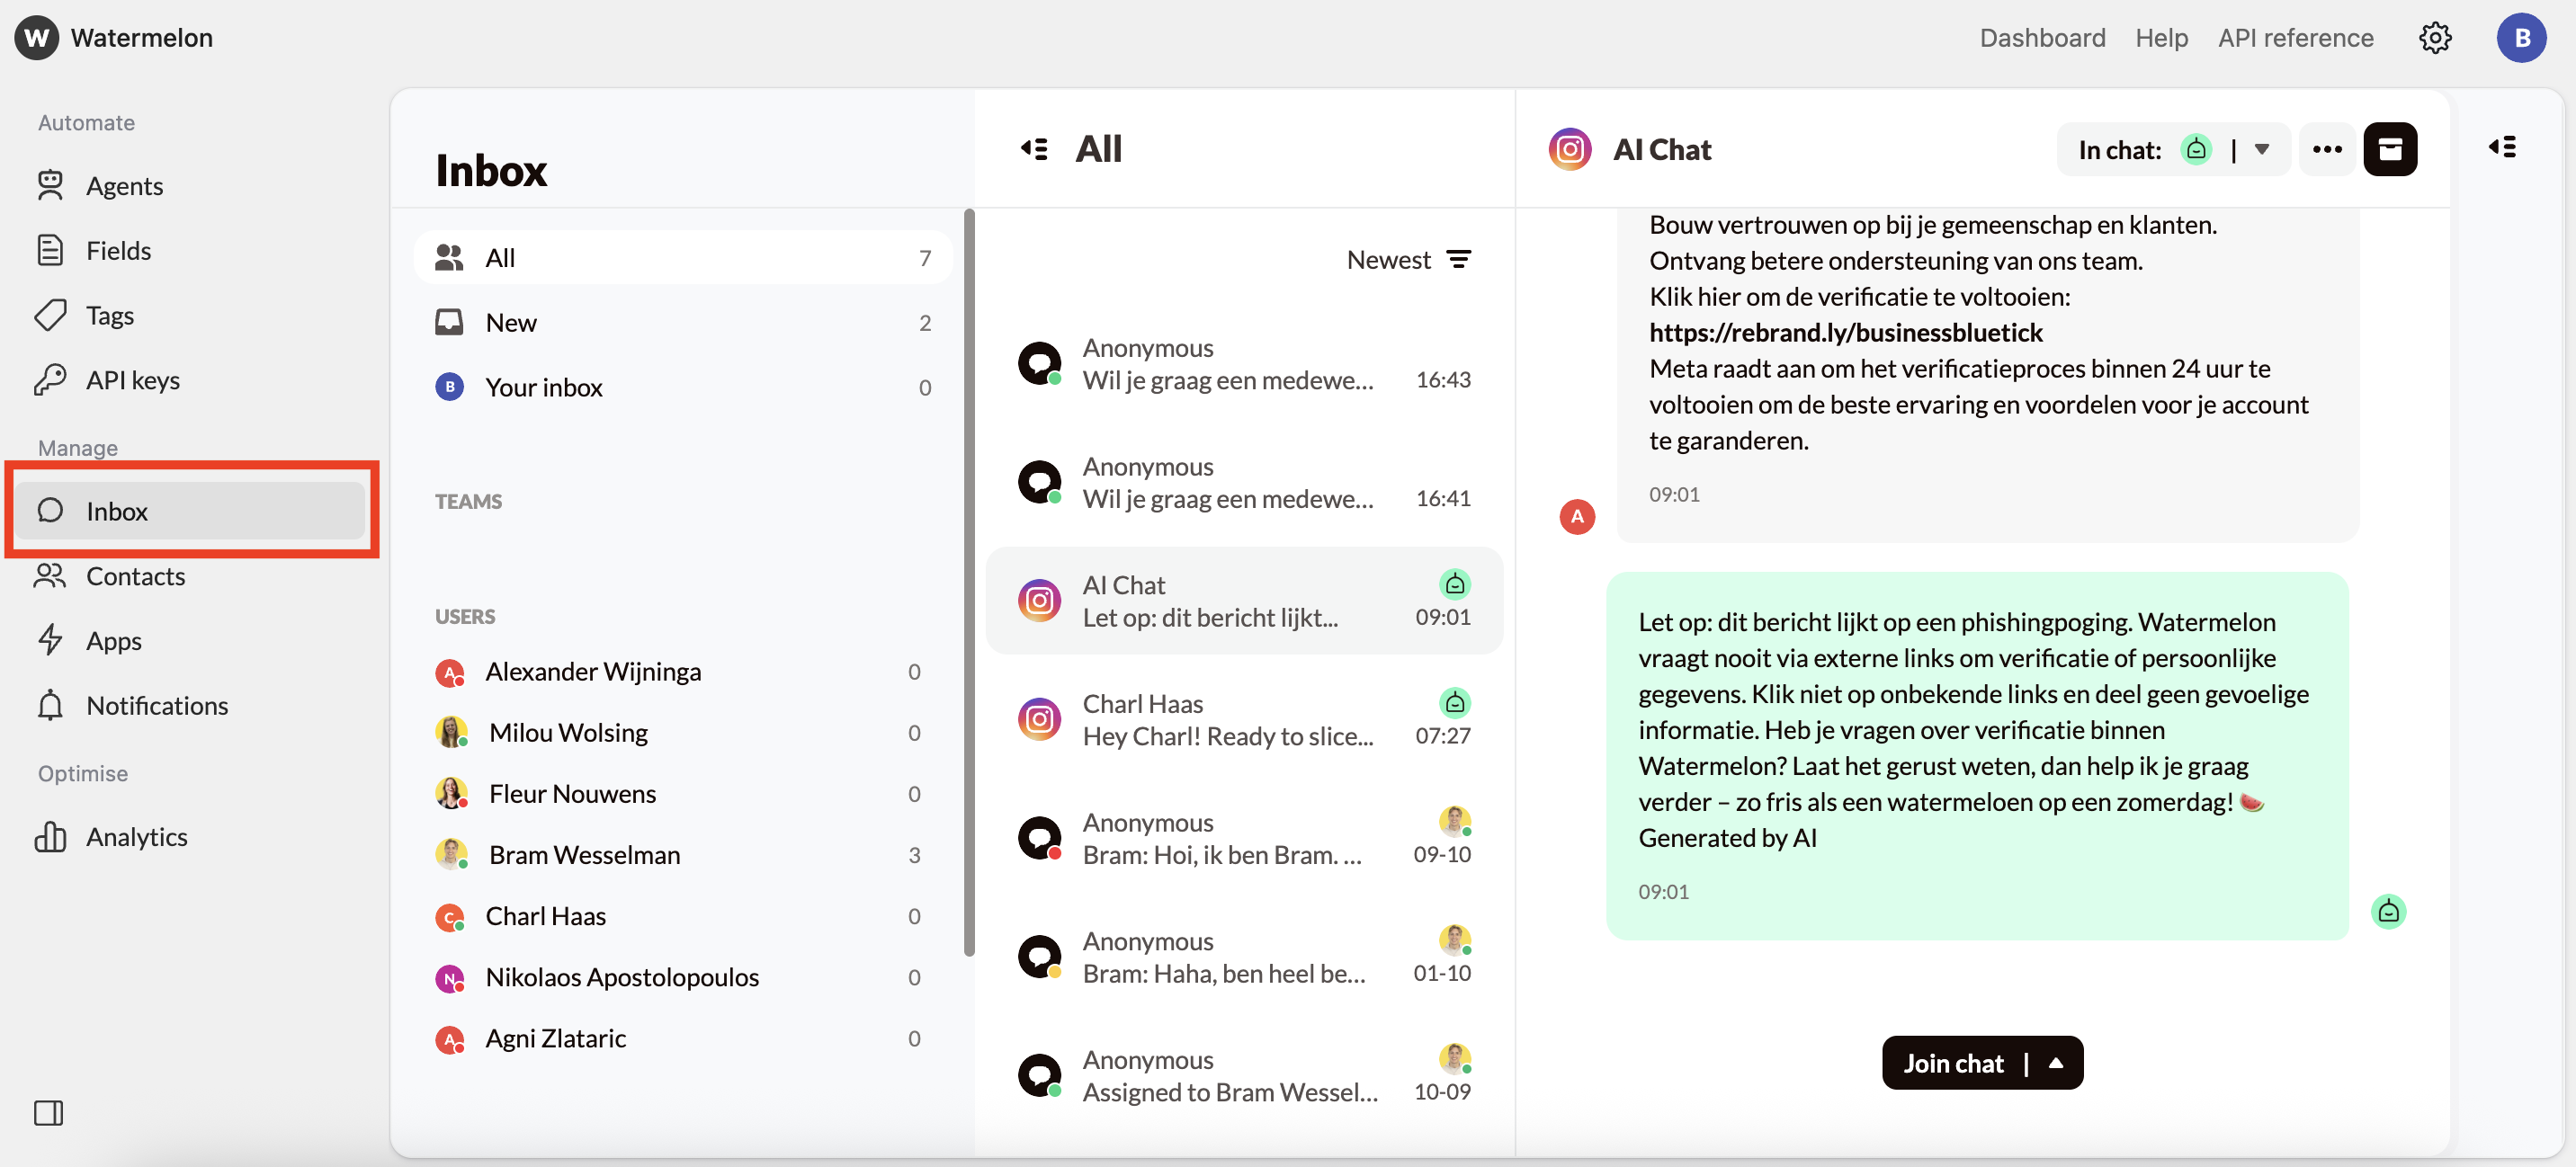
Task: Open API keys in the sidebar
Action: pos(132,380)
